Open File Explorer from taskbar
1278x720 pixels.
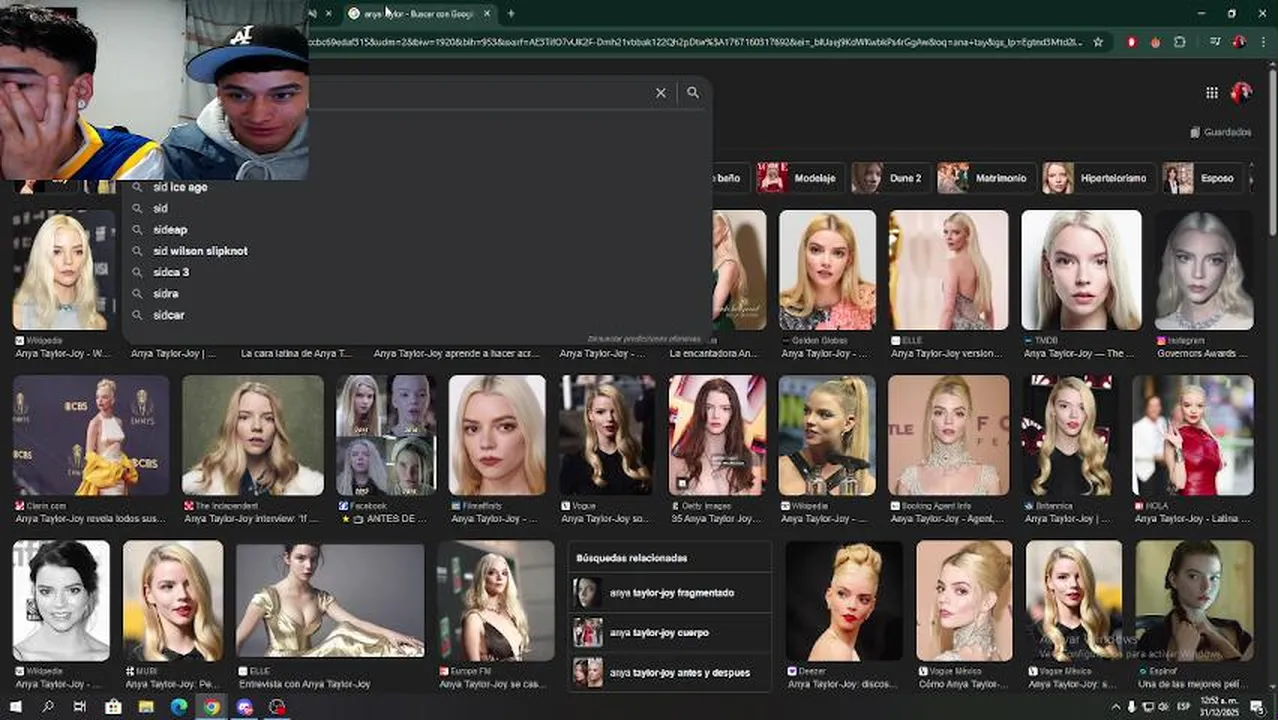[x=146, y=707]
